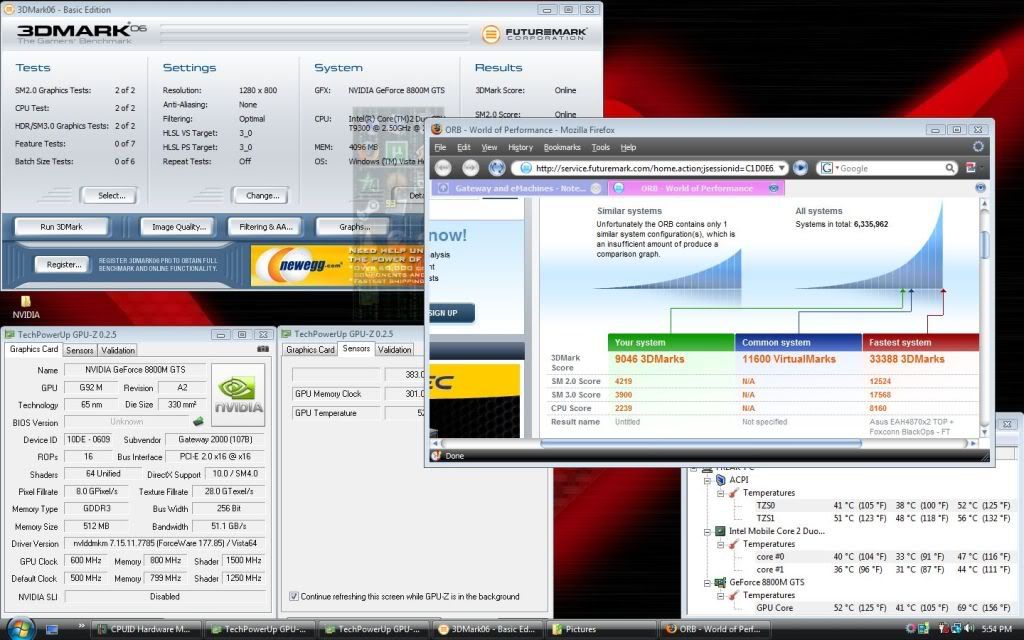Image resolution: width=1024 pixels, height=640 pixels.
Task: Click the Intel Mobile Core 2 Duo icon
Action: coord(720,531)
